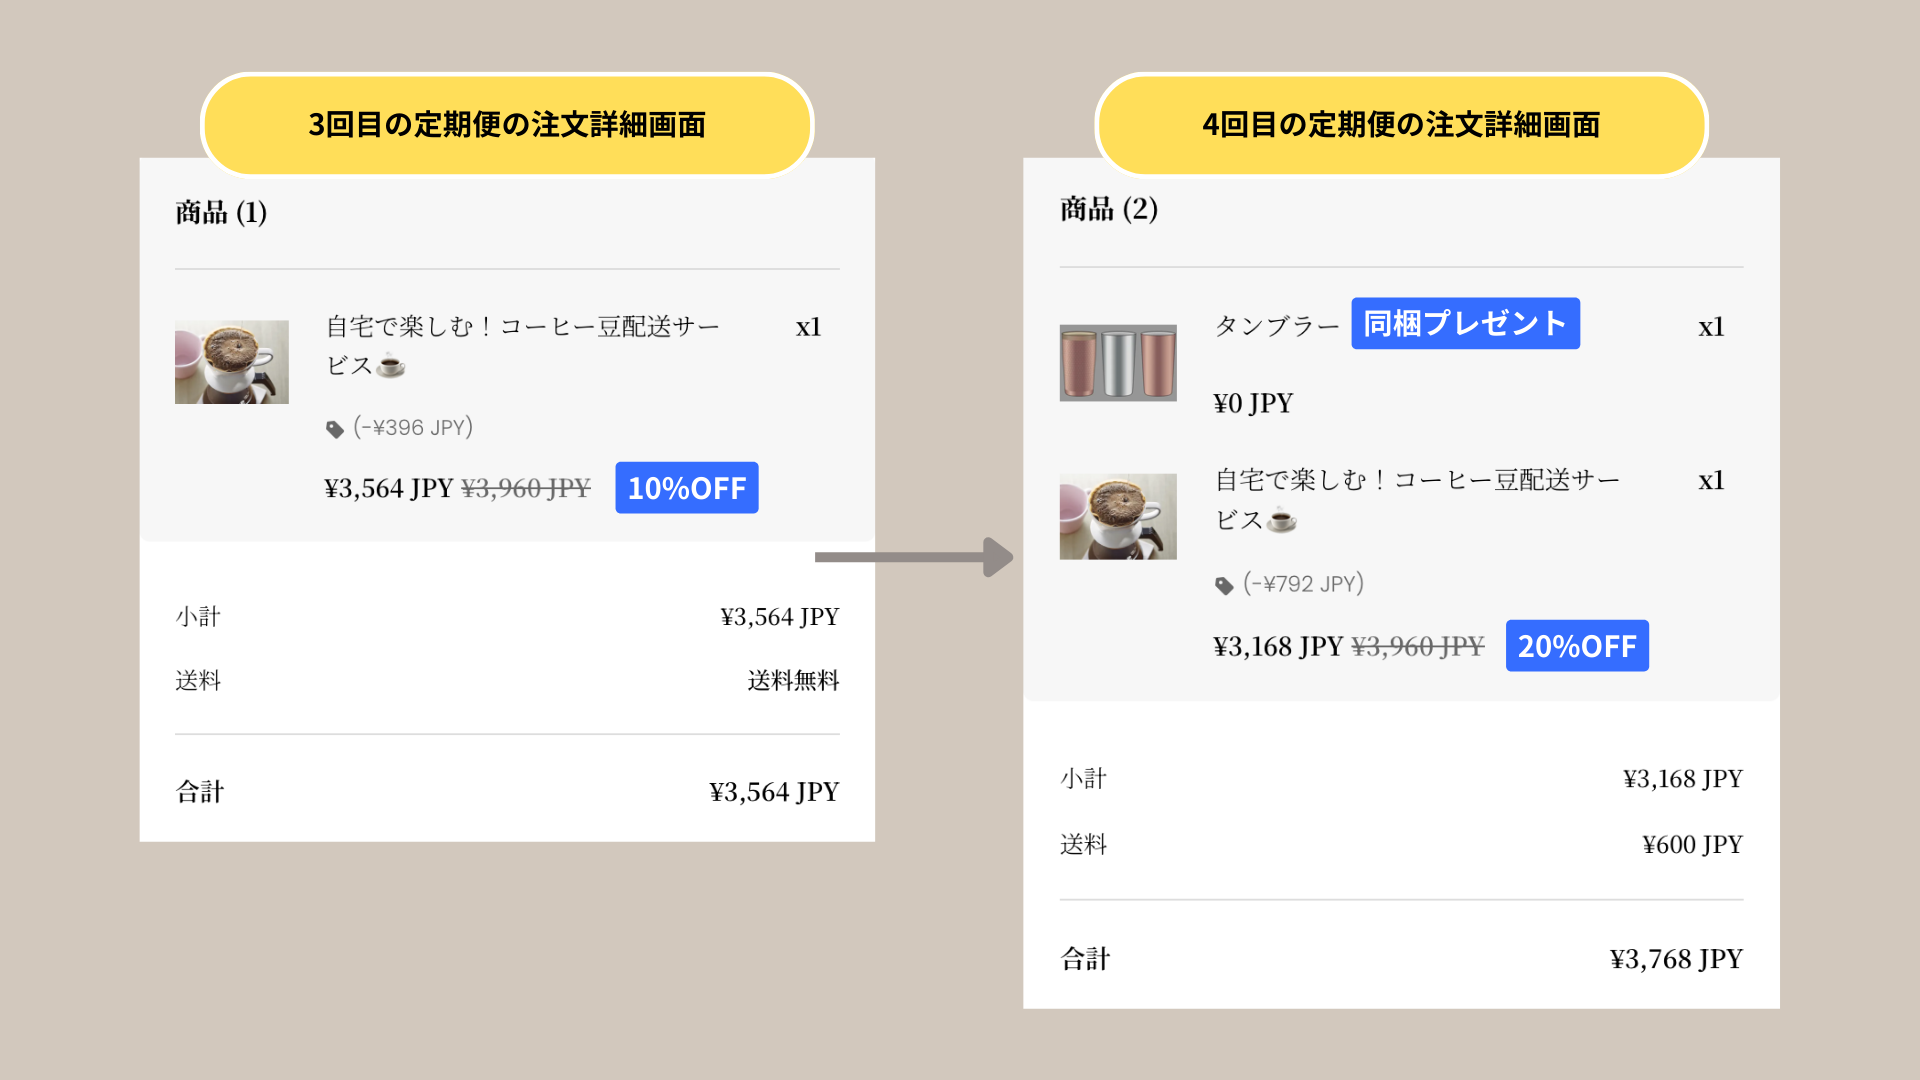The image size is (1920, 1080).
Task: Click the gray arrow between the panels
Action: (x=913, y=557)
